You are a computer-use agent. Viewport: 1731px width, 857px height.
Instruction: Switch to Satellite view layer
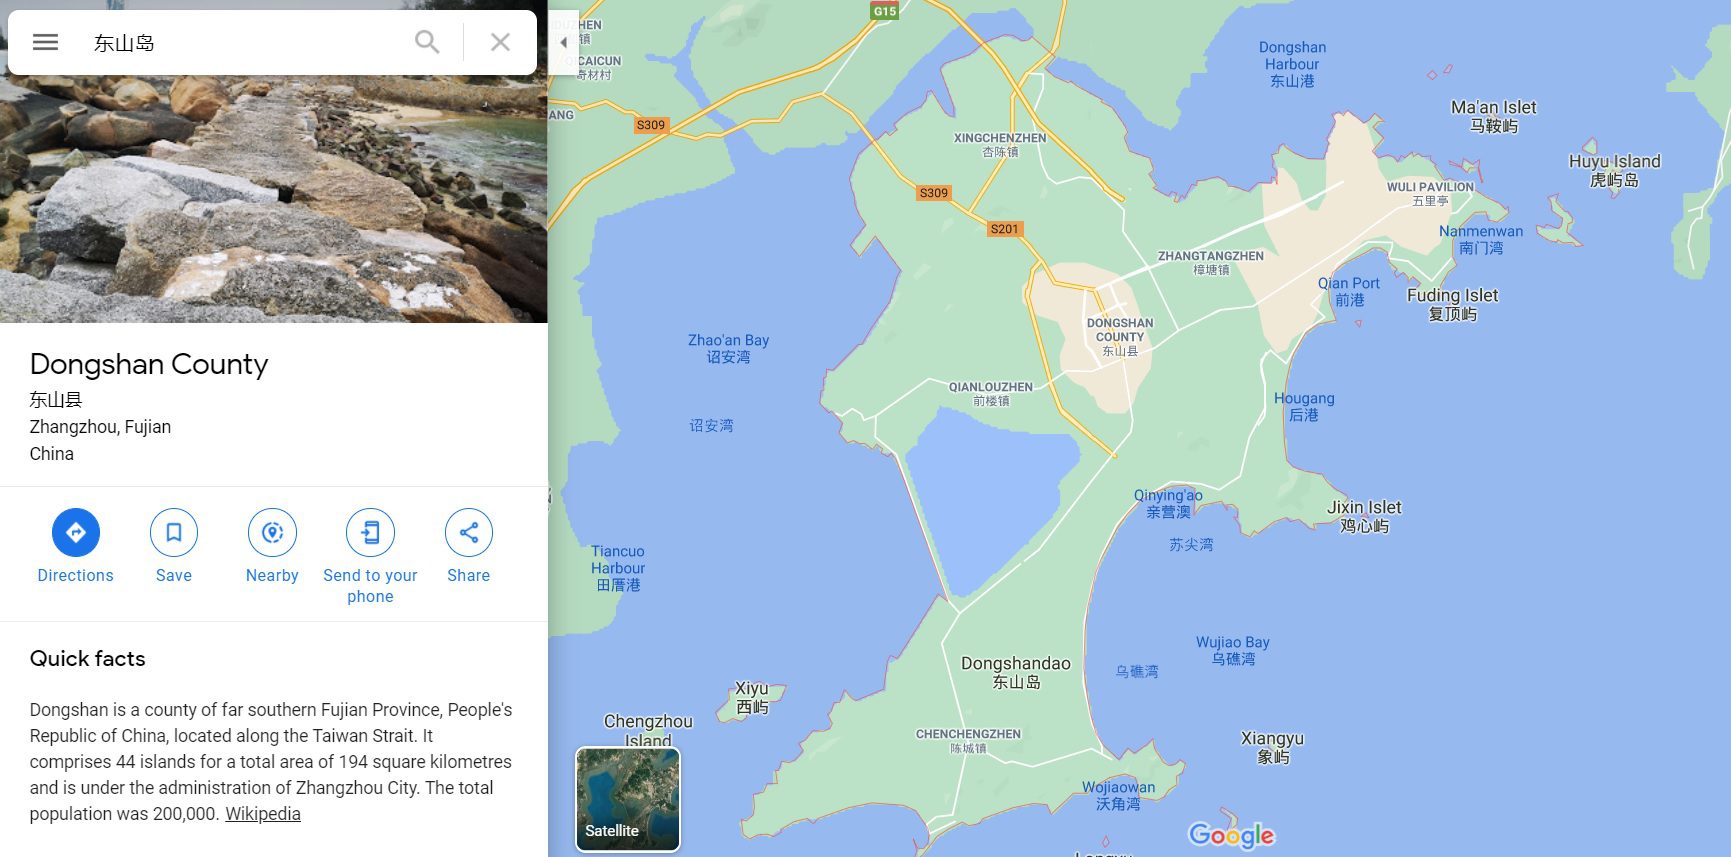628,799
